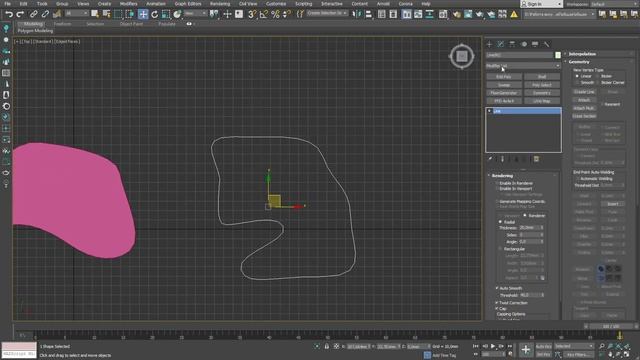
Task: Check Enable In Viewport option
Action: (513, 189)
